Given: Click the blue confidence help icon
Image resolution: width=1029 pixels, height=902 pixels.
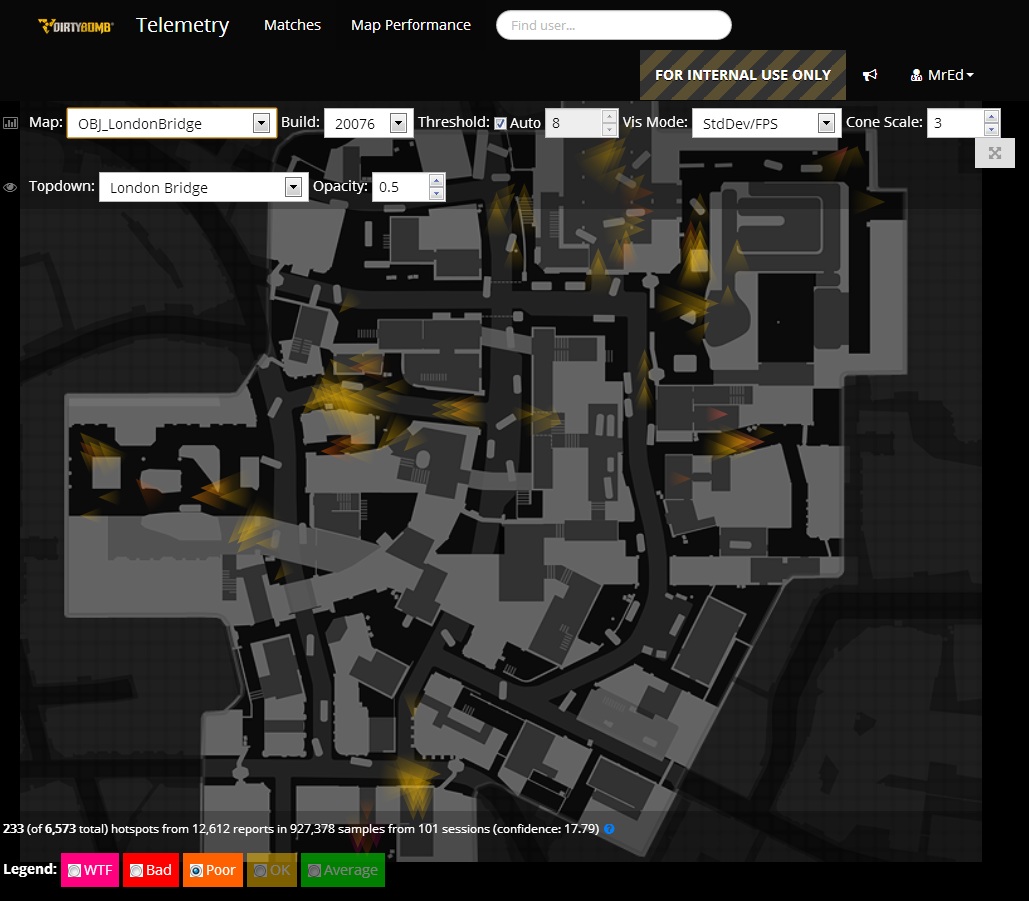Looking at the screenshot, I should click(x=609, y=829).
